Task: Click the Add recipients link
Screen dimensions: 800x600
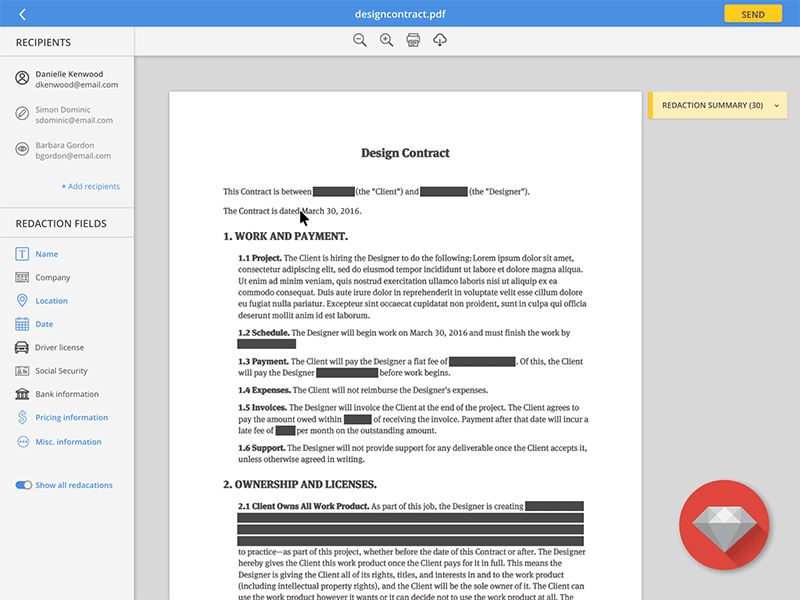Action: pos(92,186)
